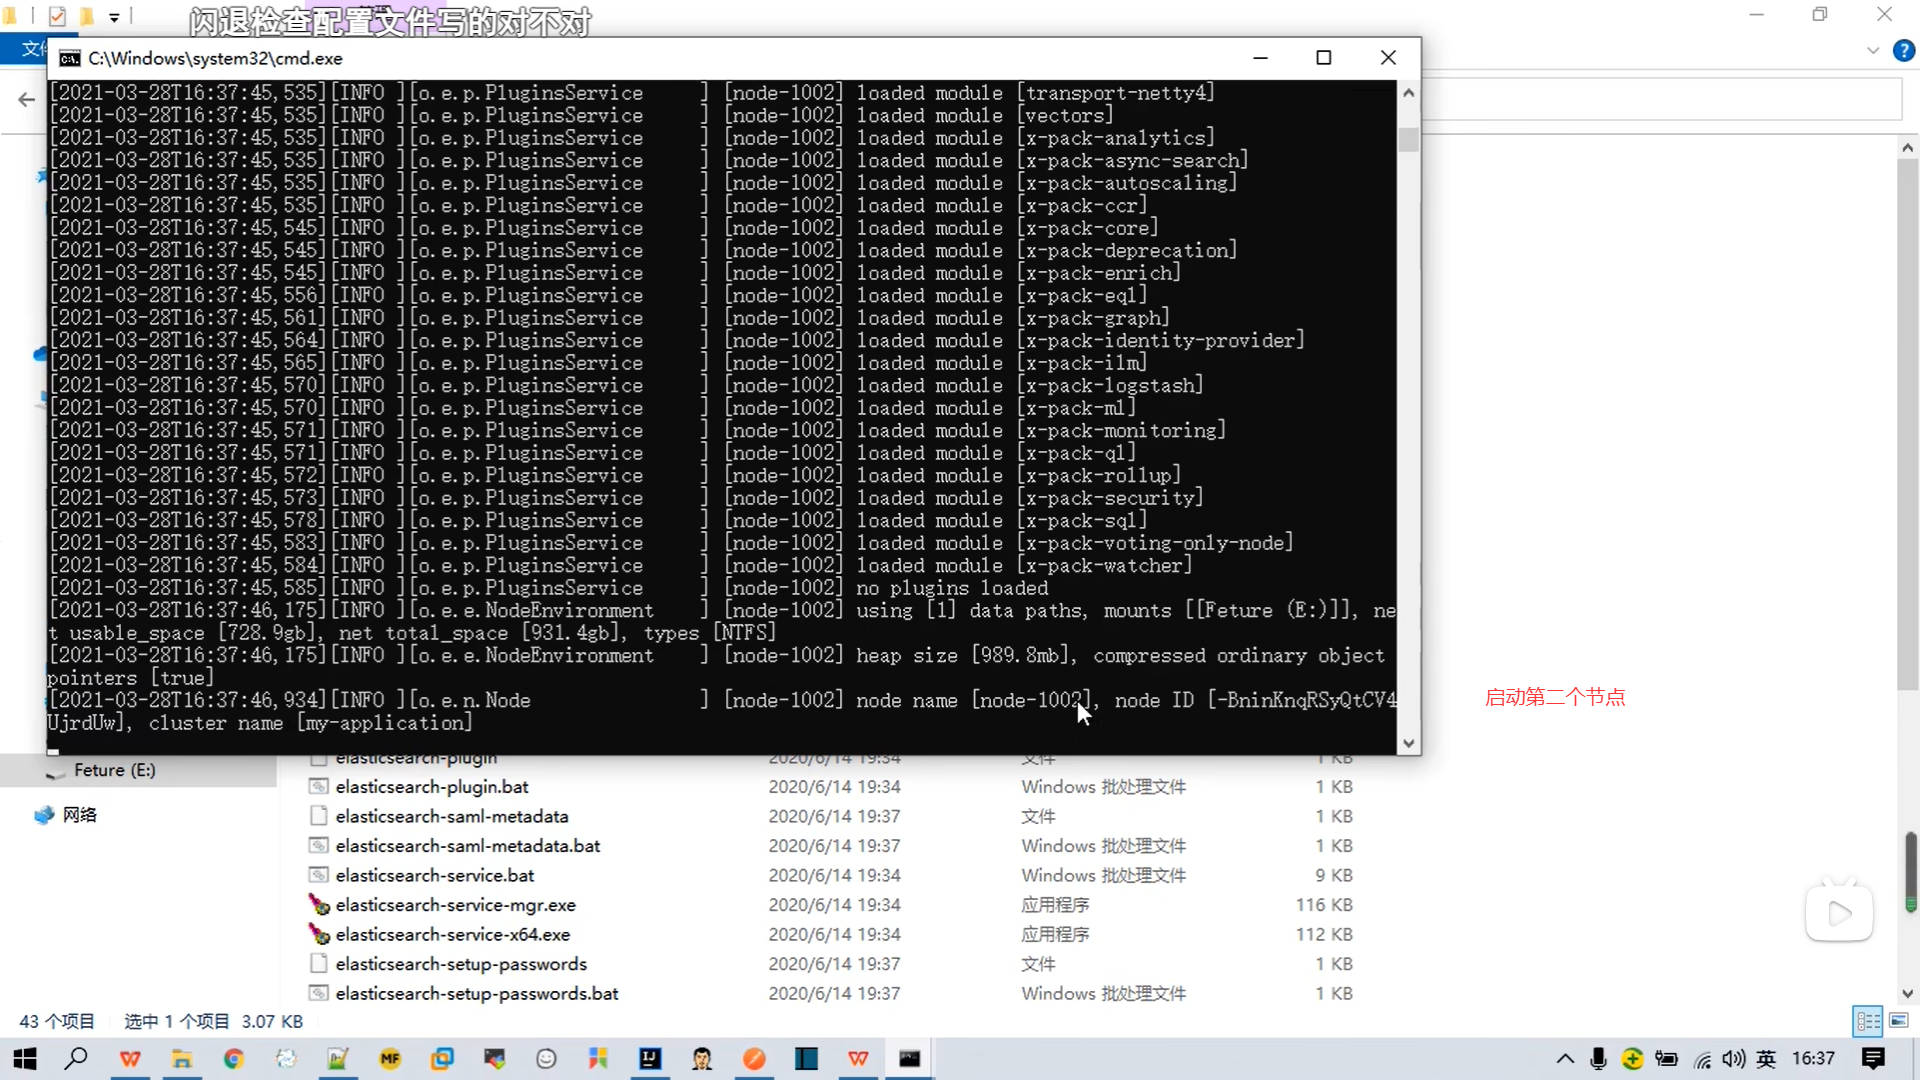
Task: Click the IntelliJ IDEA taskbar icon
Action: coord(650,1058)
